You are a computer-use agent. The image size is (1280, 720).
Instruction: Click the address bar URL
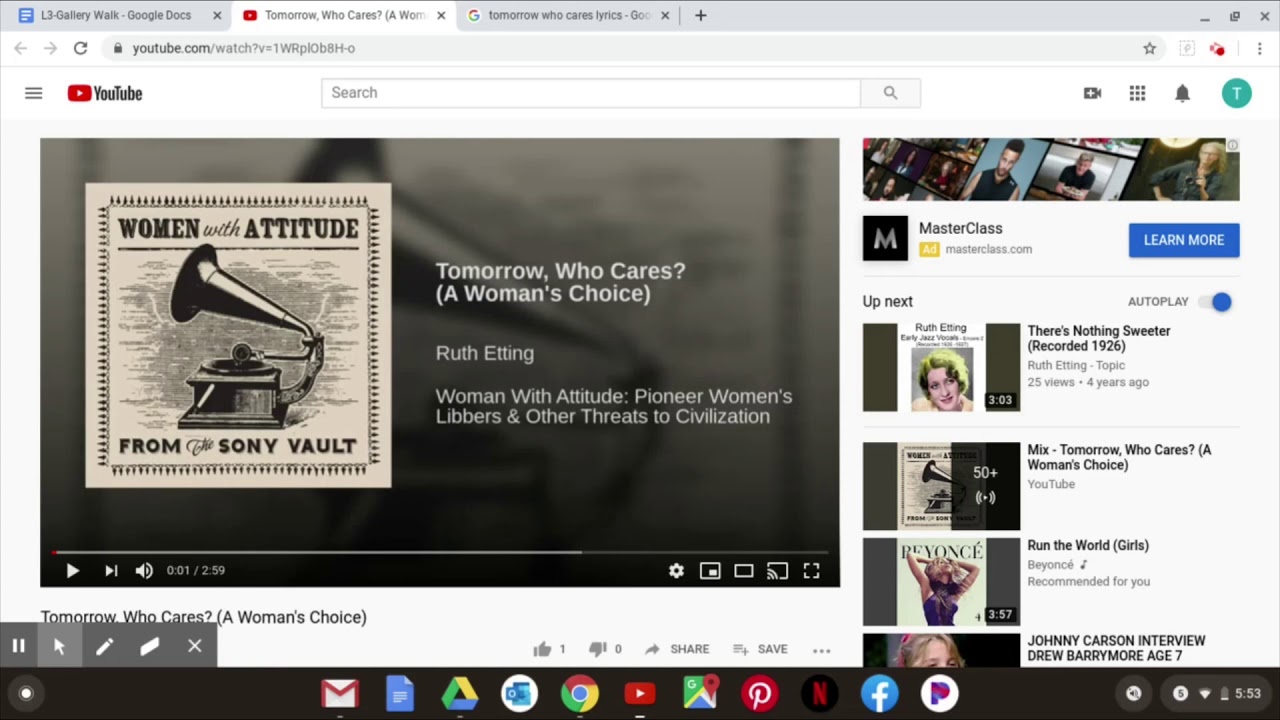(x=244, y=48)
